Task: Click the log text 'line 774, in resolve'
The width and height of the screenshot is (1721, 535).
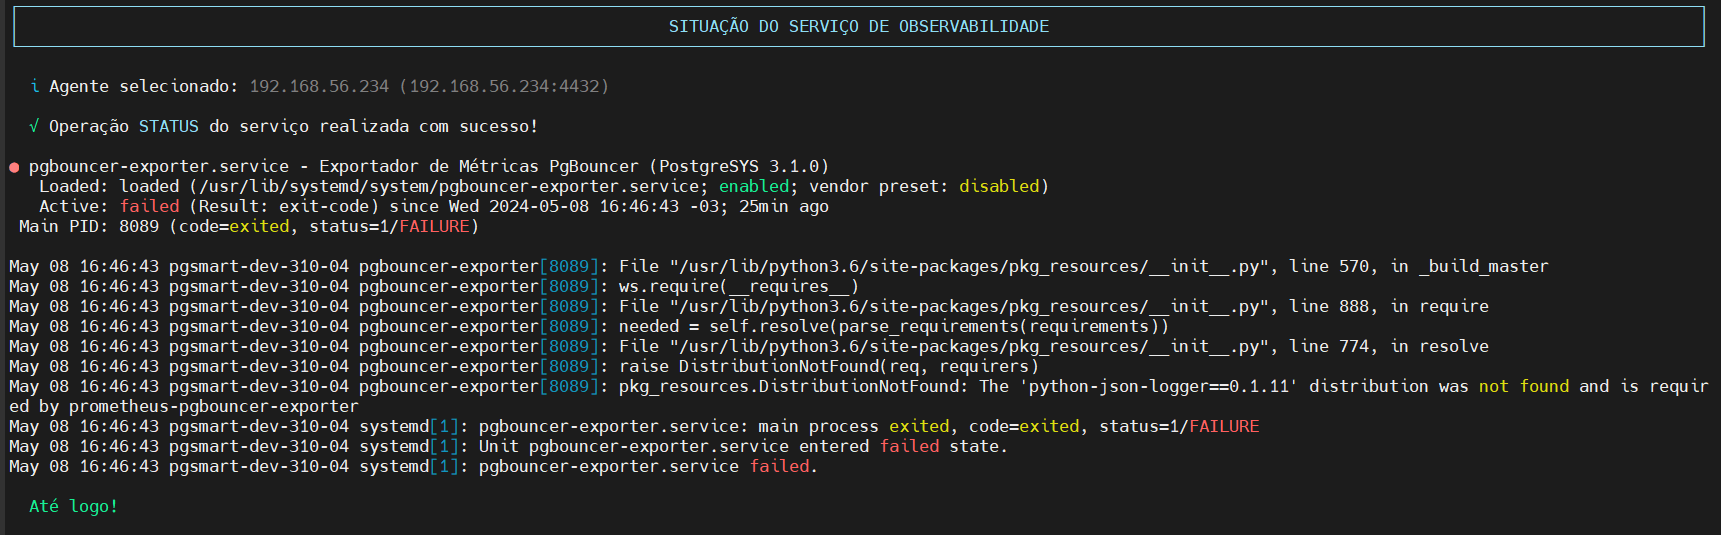Action: (x=1389, y=346)
